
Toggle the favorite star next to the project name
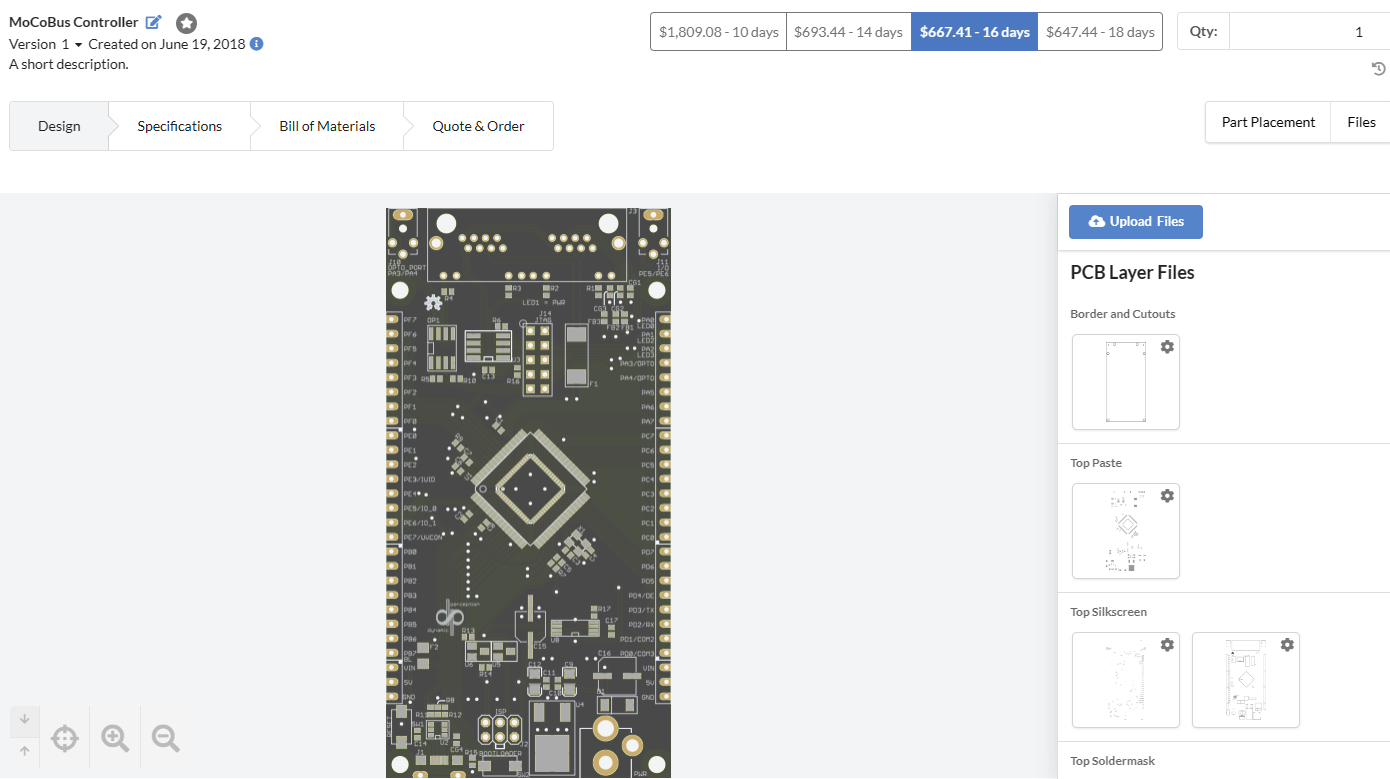pyautogui.click(x=186, y=22)
